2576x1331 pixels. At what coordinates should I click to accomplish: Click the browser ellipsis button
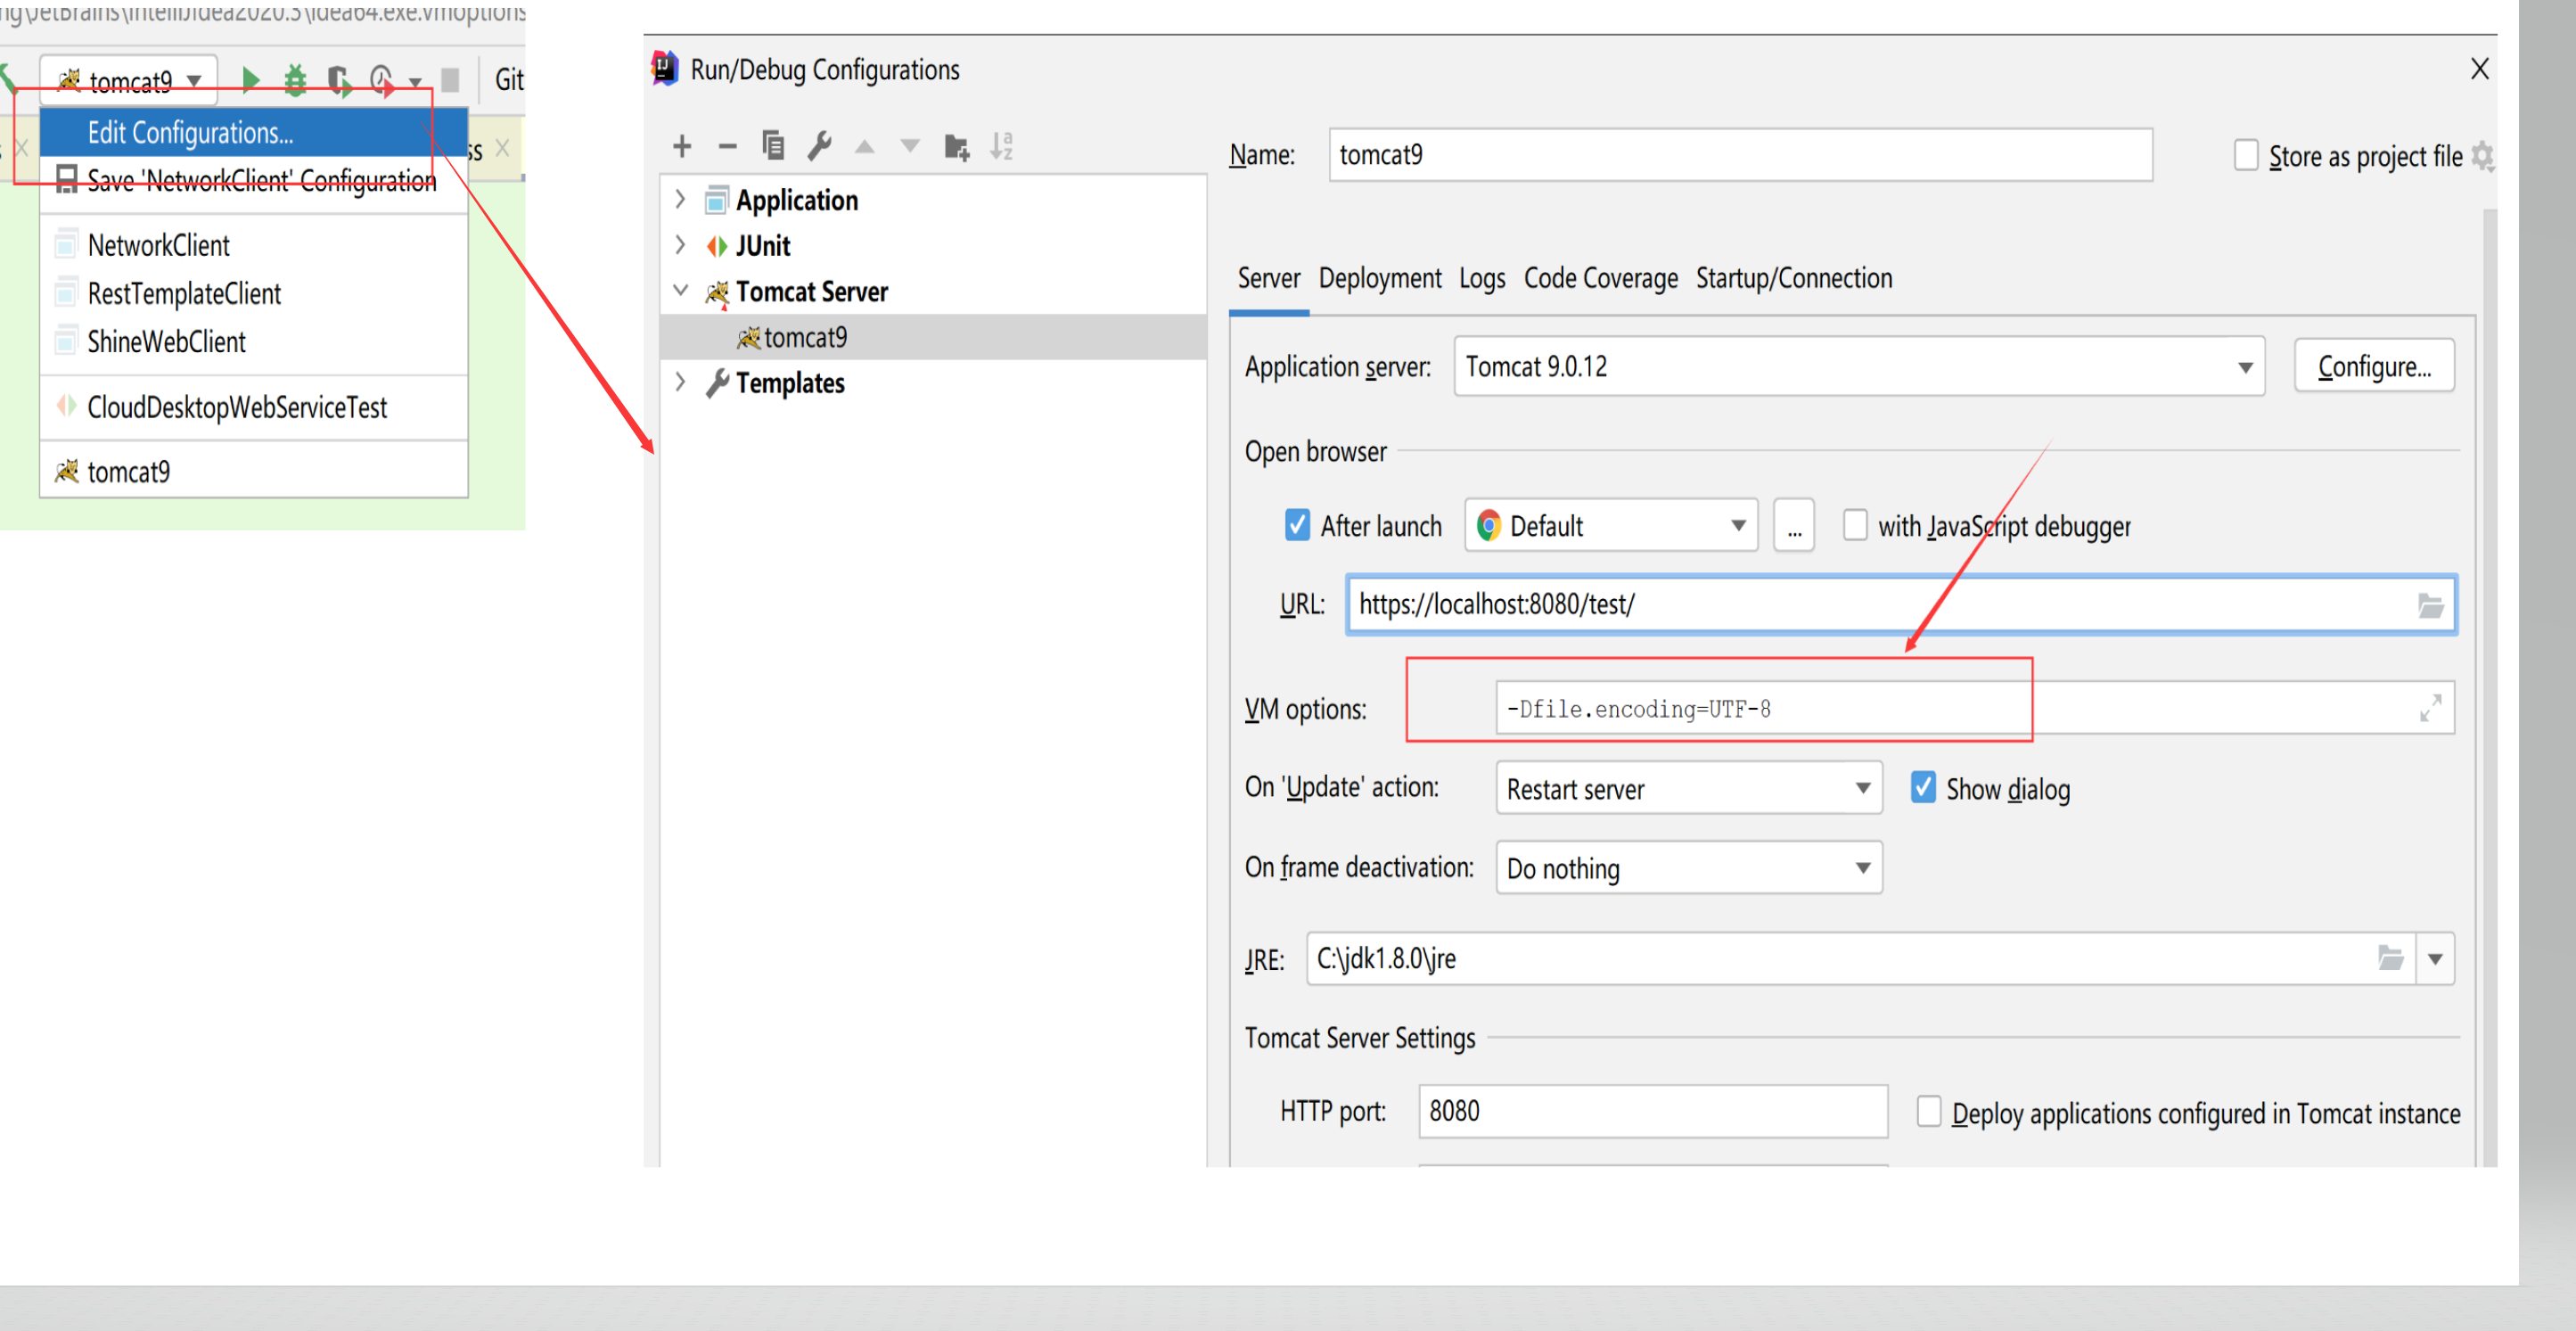tap(1794, 526)
